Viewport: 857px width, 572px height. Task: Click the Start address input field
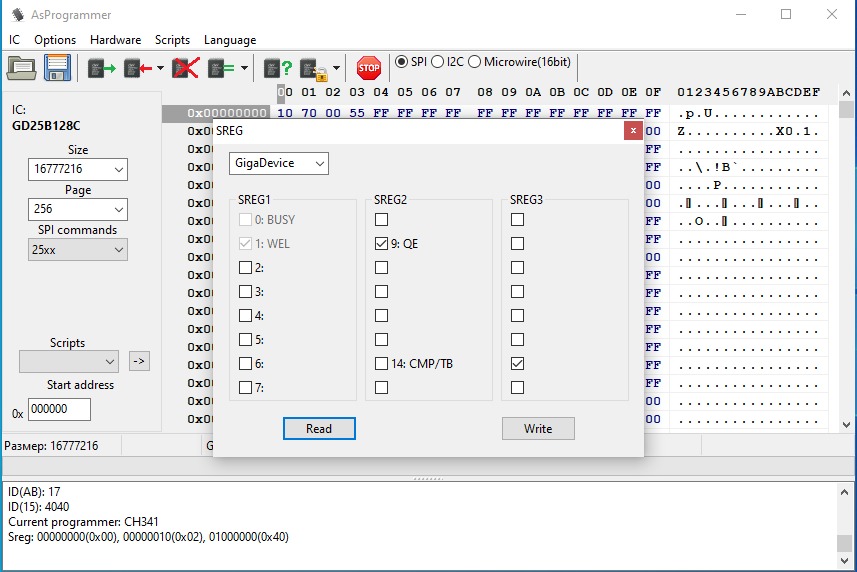tap(59, 409)
